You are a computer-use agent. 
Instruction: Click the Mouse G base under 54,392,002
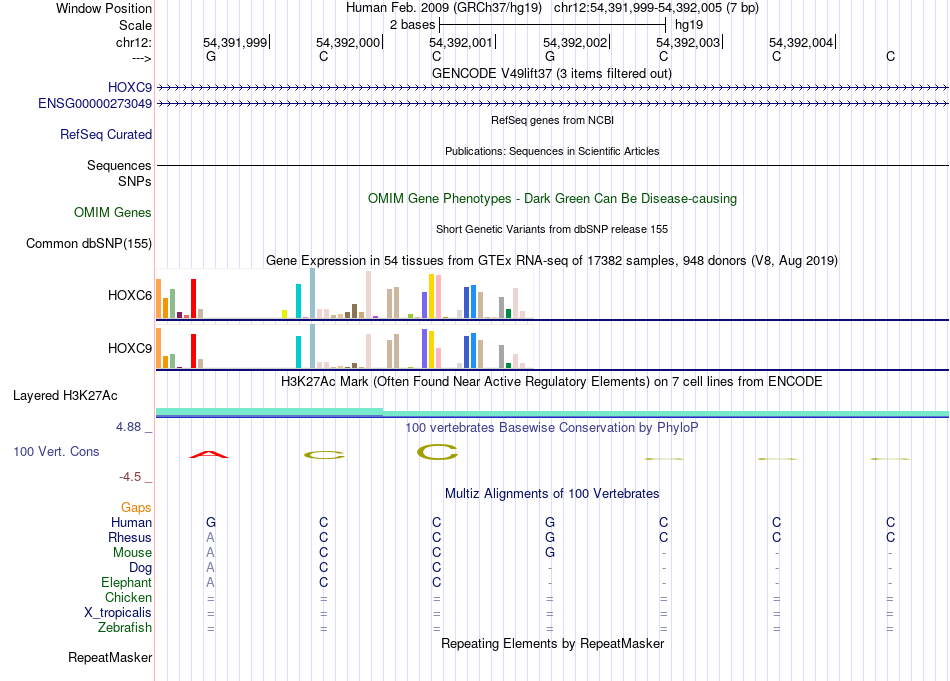(x=550, y=553)
